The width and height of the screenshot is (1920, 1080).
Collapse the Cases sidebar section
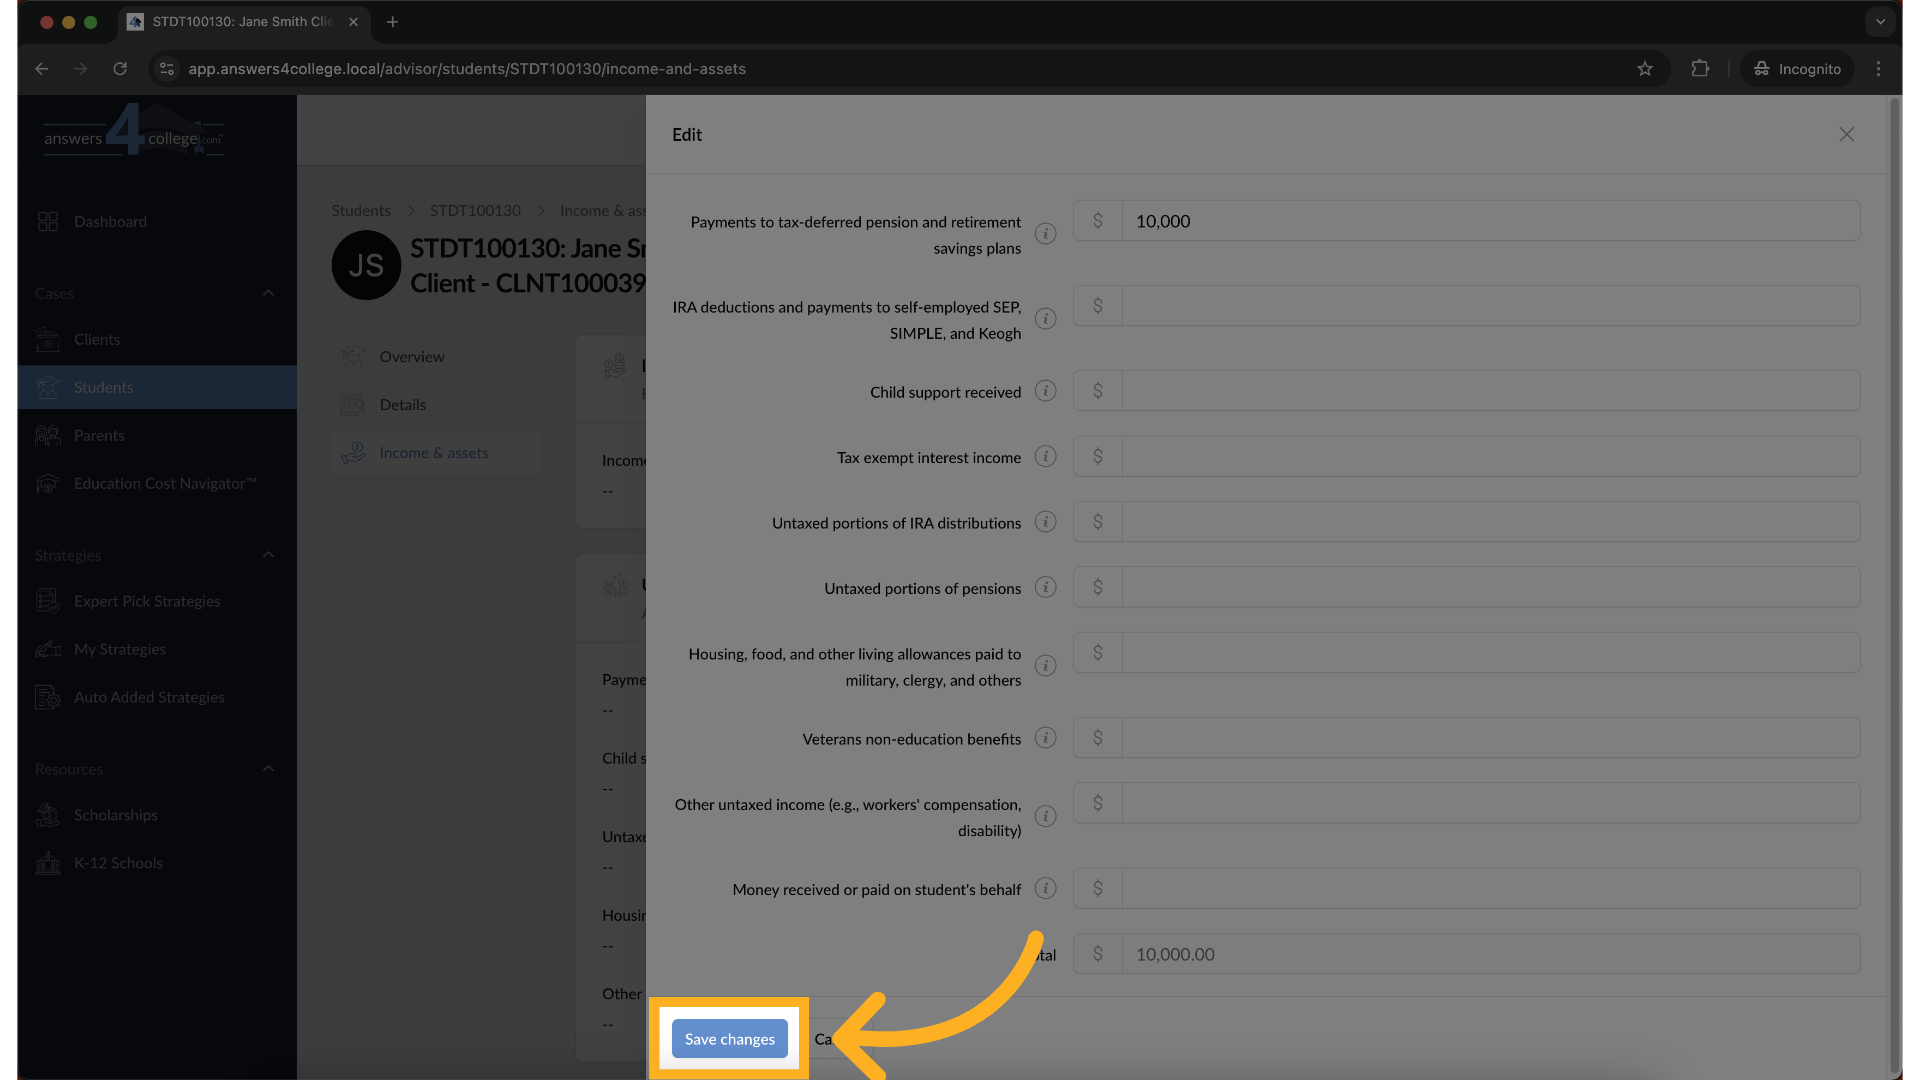point(268,293)
